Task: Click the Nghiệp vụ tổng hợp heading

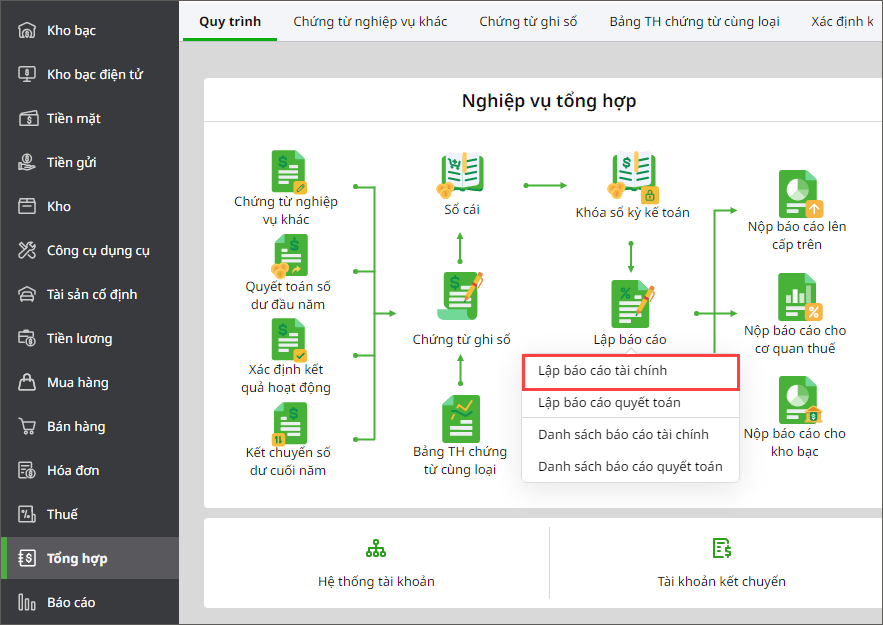Action: point(549,101)
